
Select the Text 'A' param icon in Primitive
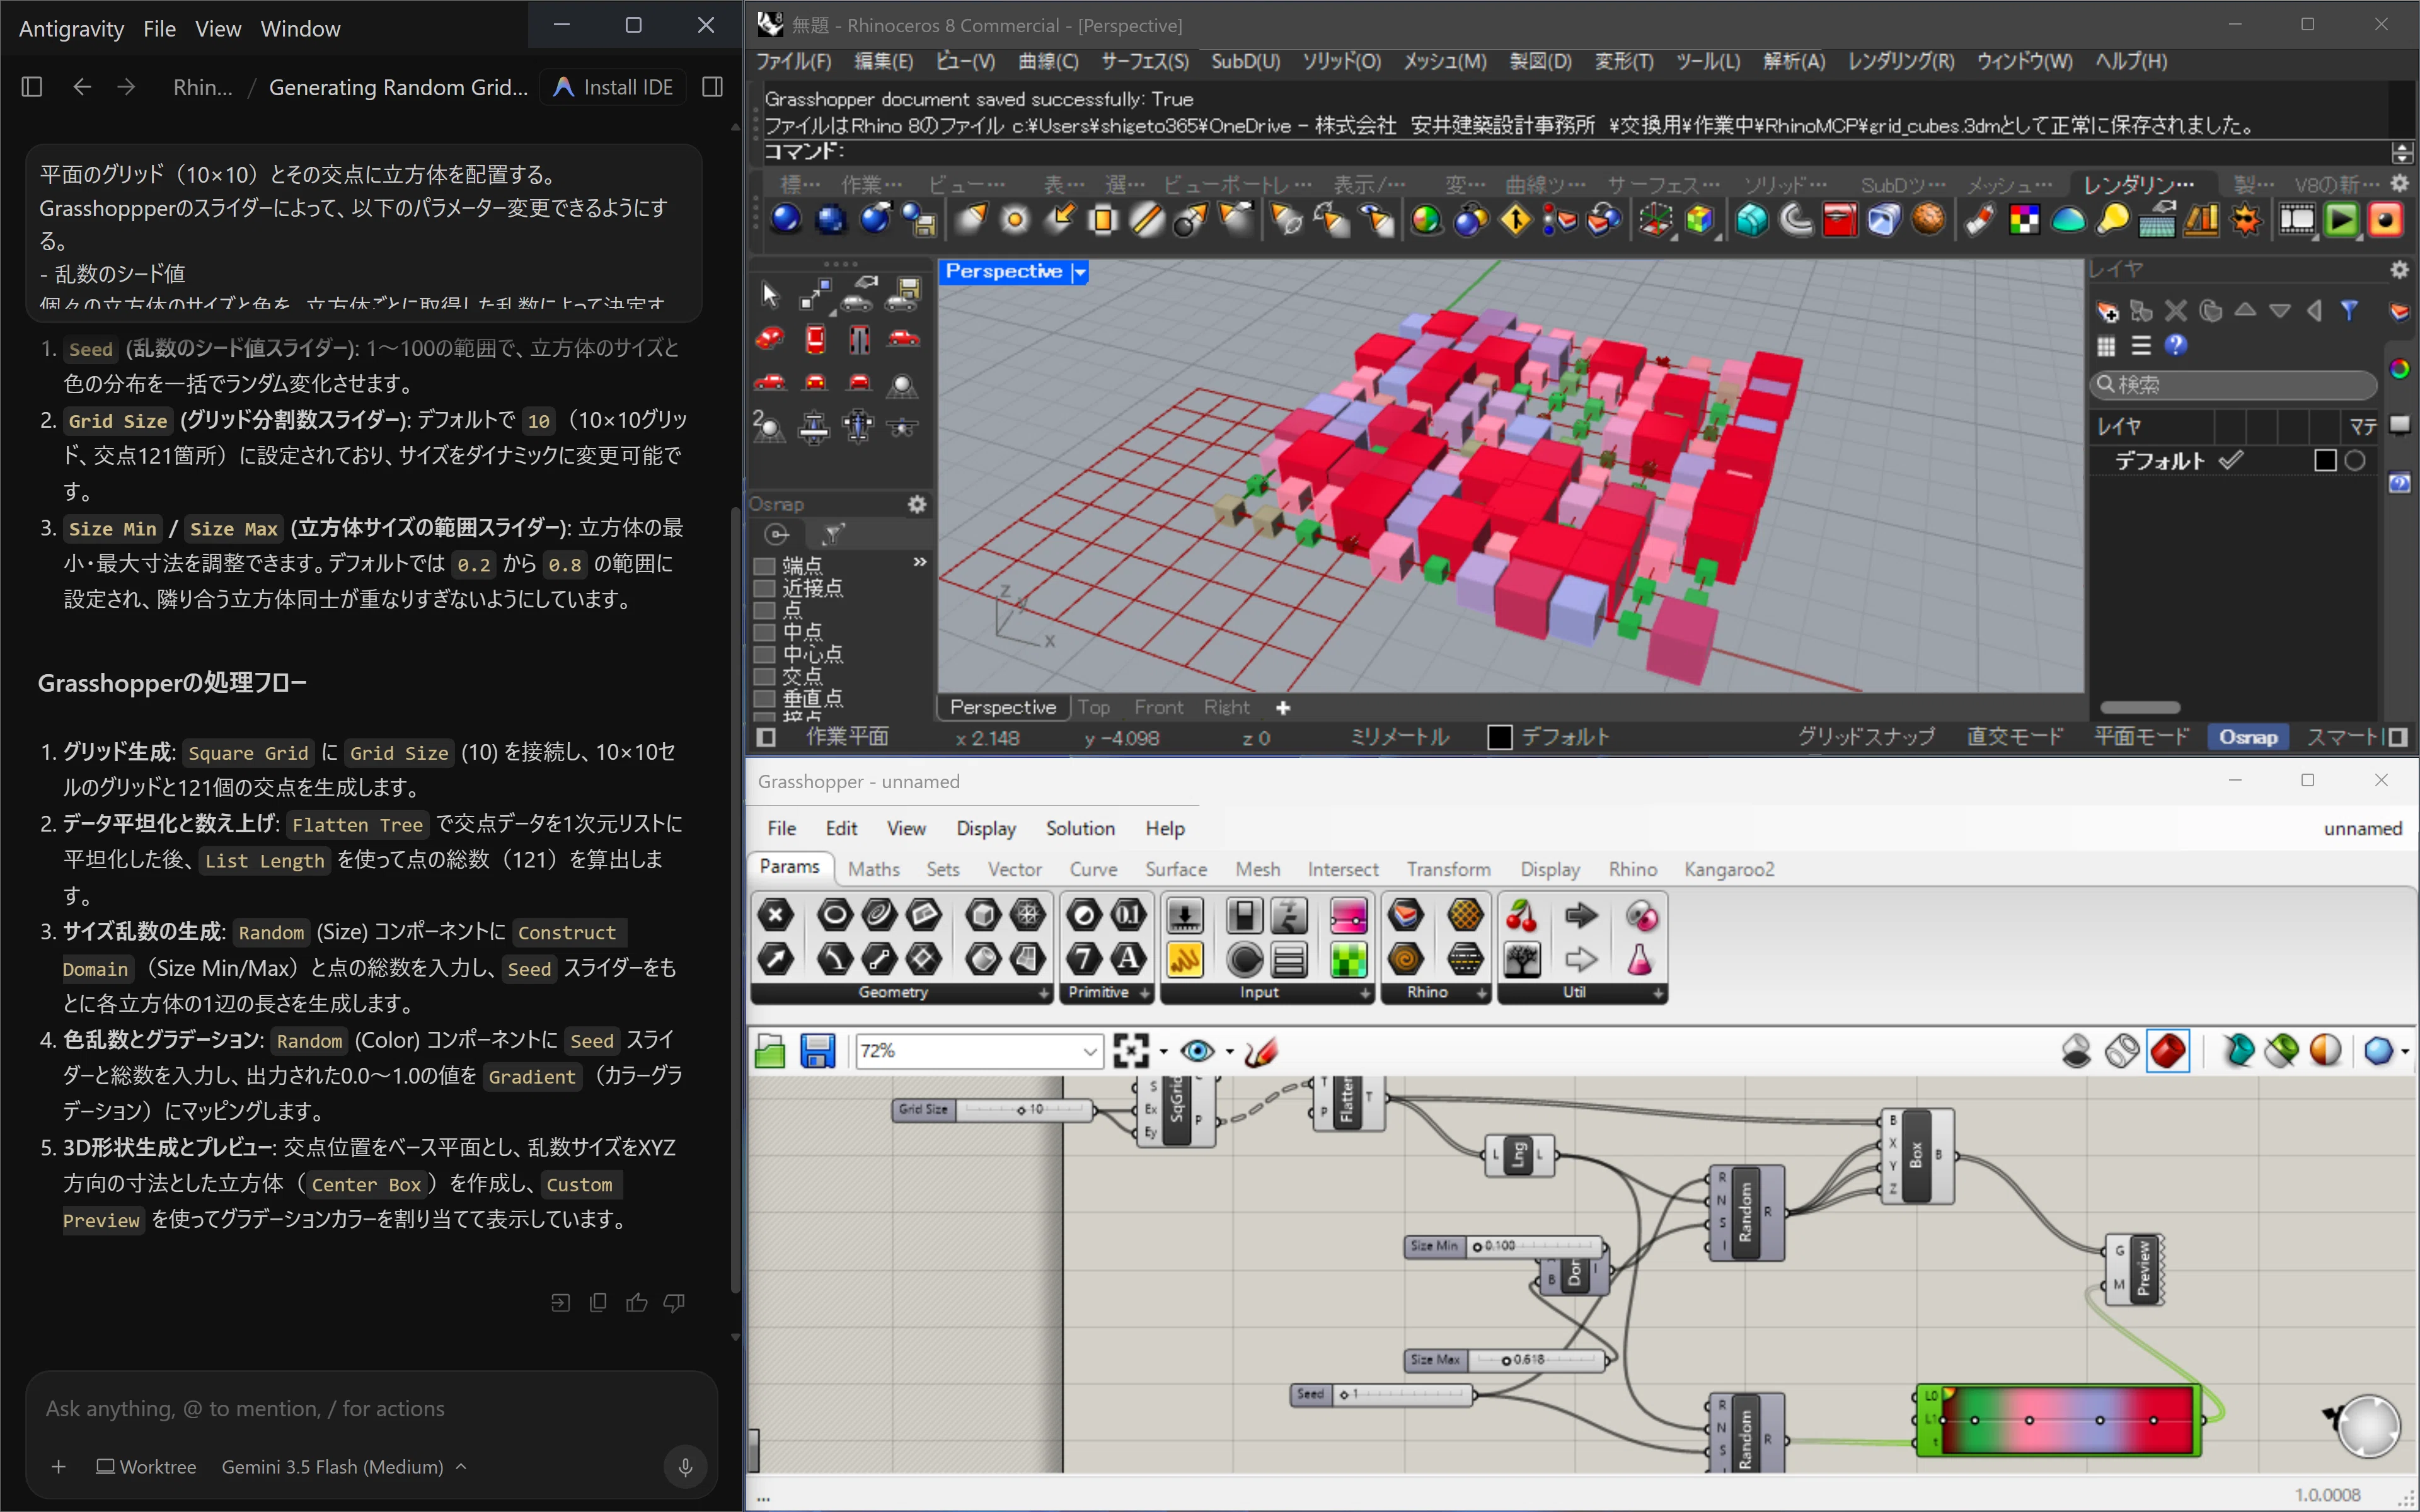point(1129,960)
